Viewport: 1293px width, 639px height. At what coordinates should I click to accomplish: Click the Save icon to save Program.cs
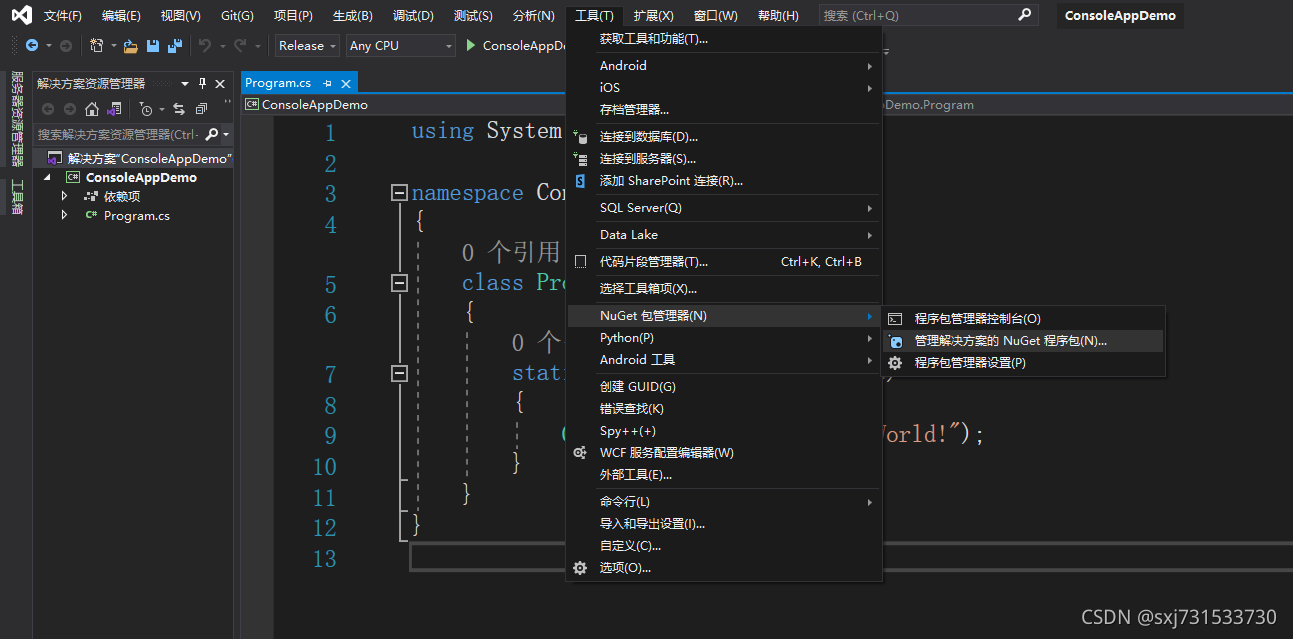coord(153,45)
